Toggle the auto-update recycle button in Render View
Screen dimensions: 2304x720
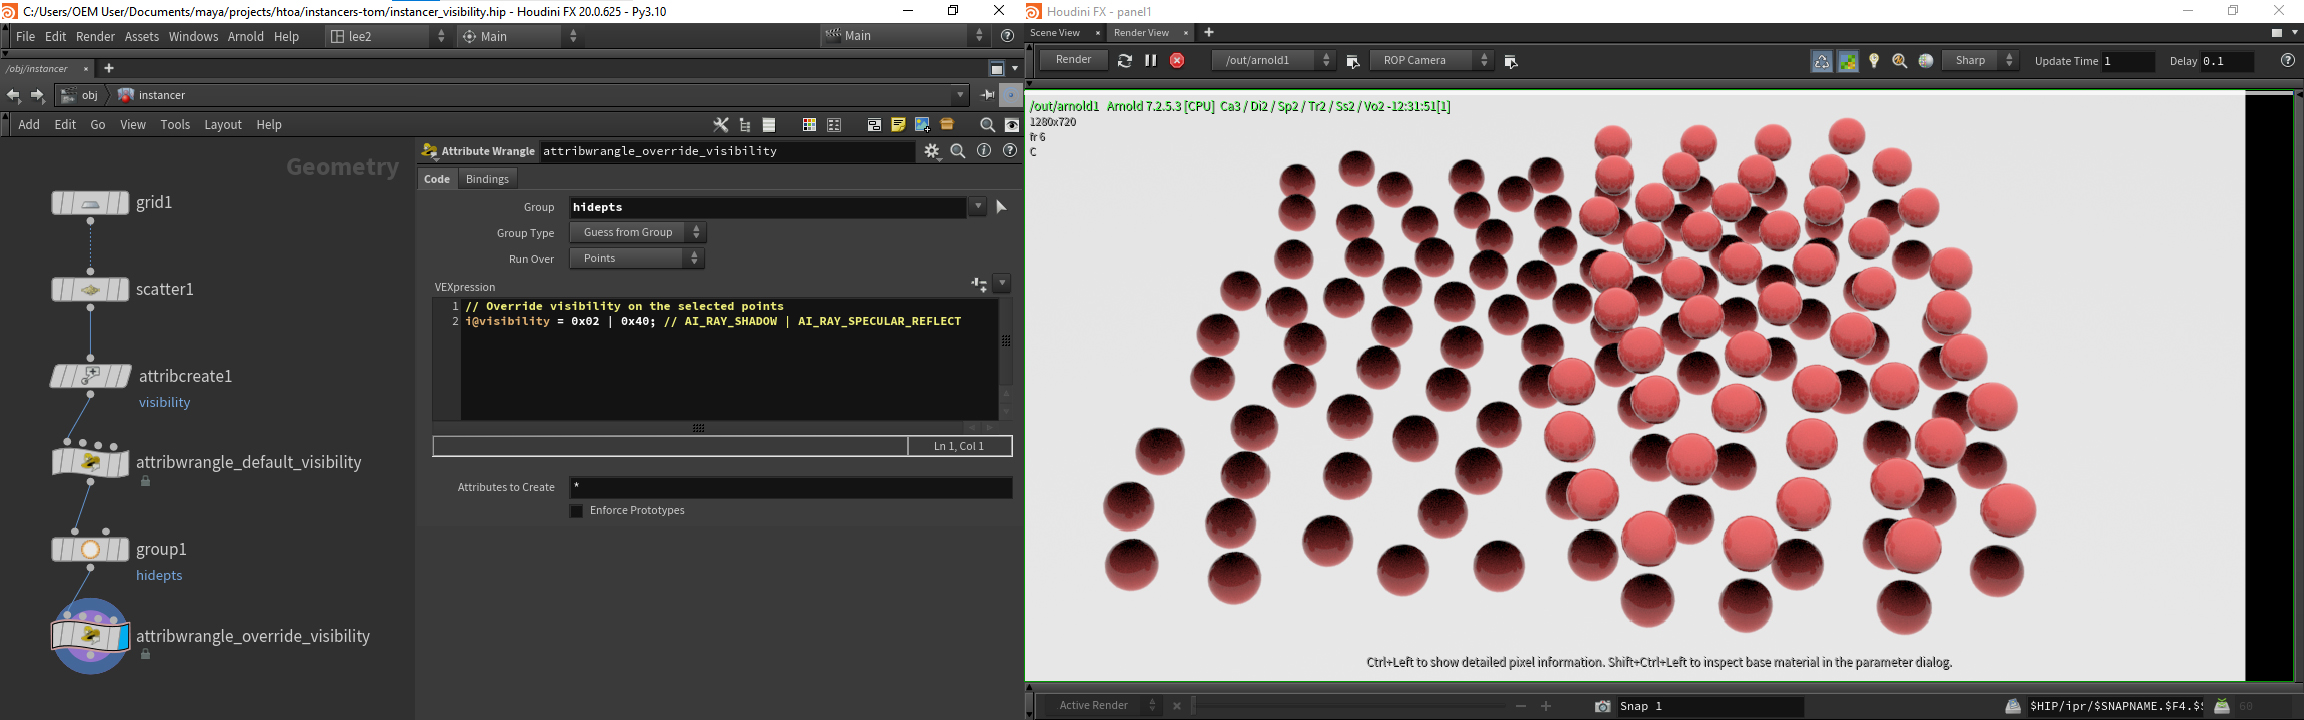[1822, 61]
